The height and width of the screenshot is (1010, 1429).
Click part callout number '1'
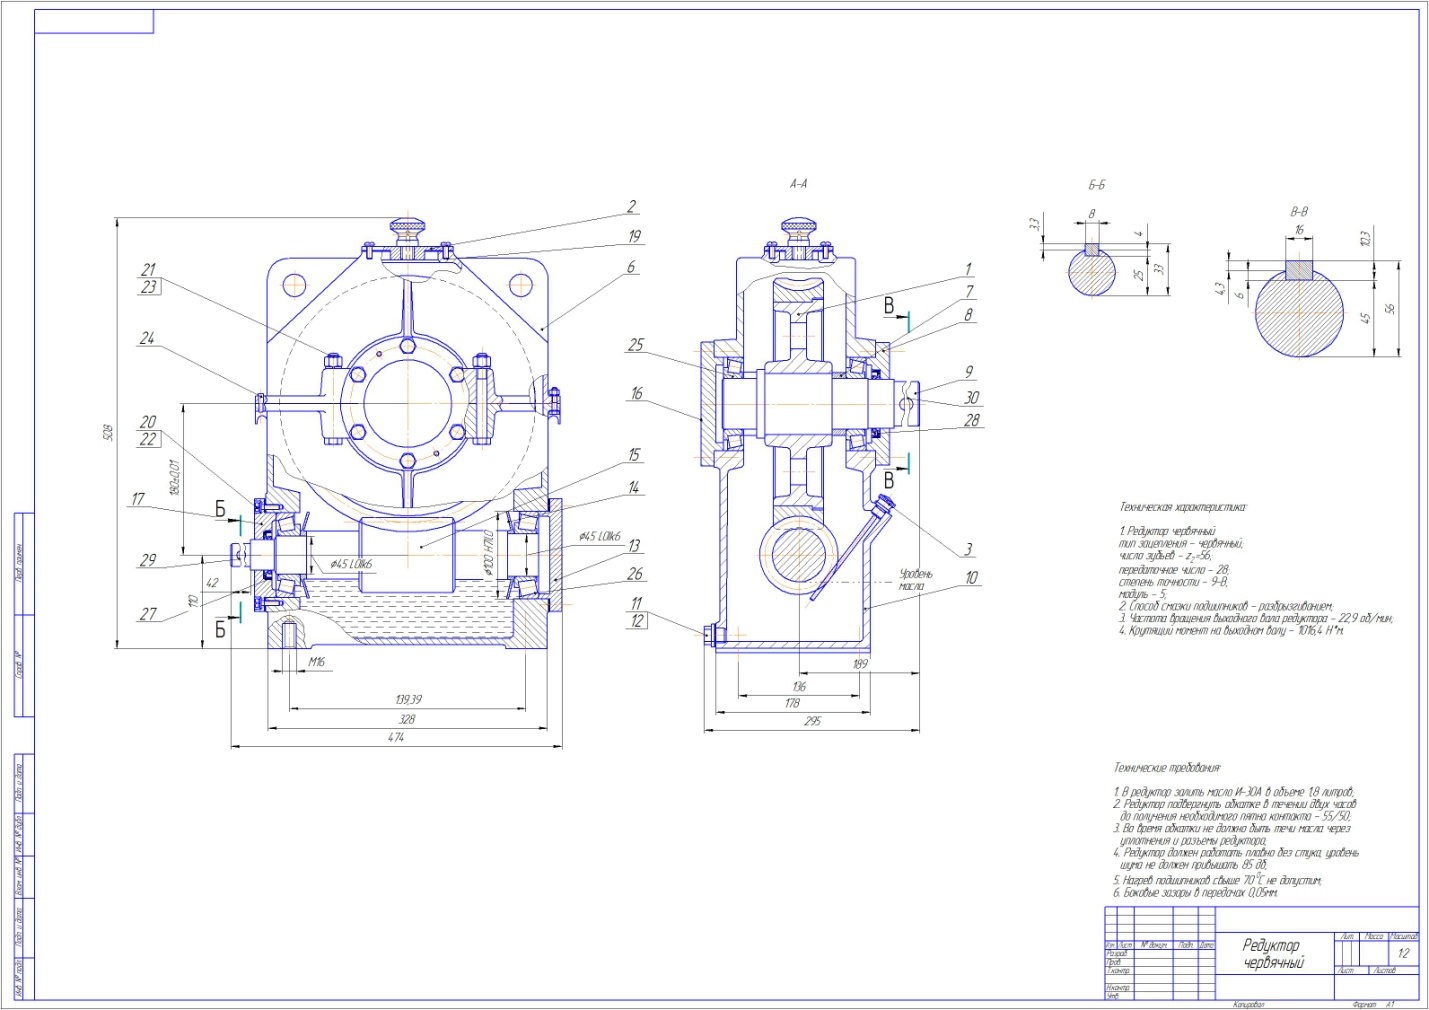coord(968,269)
